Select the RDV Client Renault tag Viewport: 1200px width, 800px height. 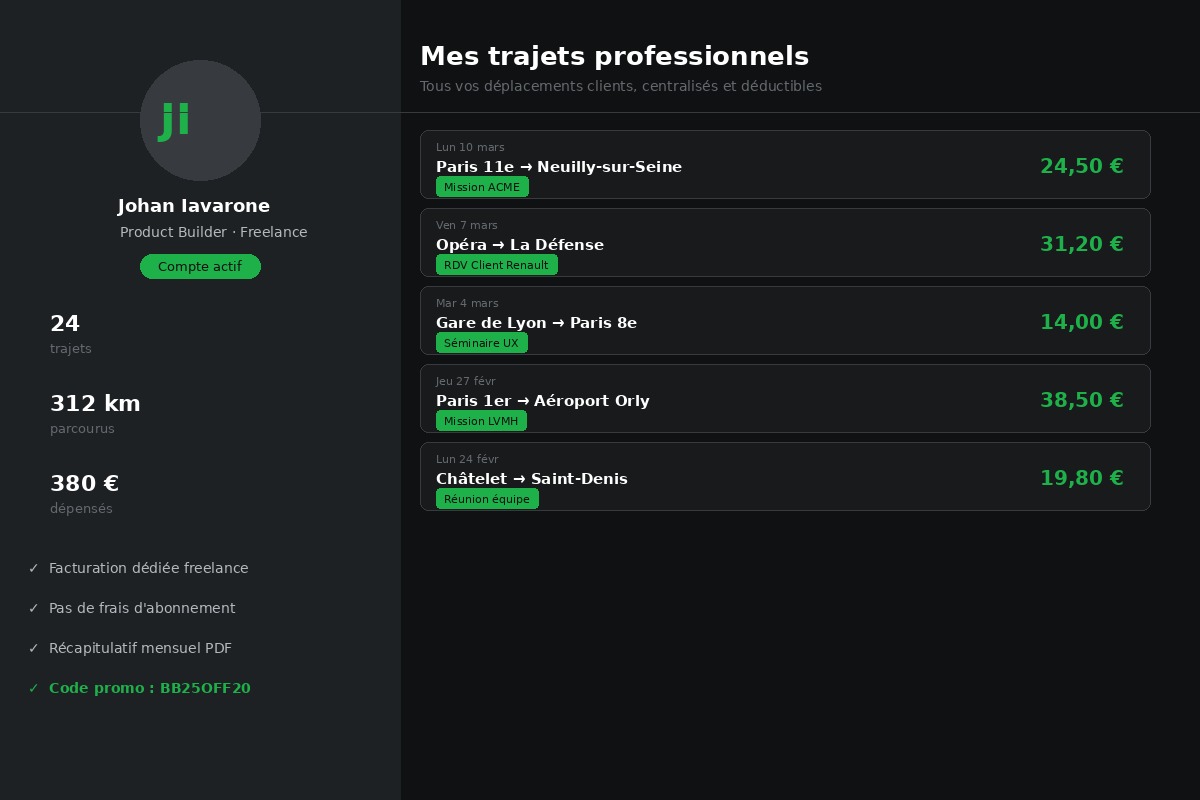(x=496, y=265)
